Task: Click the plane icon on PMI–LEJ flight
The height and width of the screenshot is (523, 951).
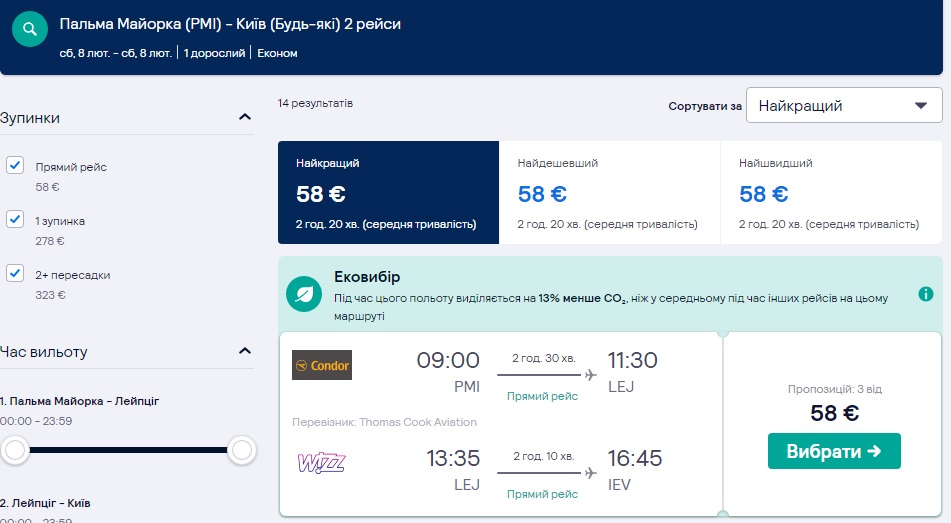Action: pyautogui.click(x=589, y=375)
